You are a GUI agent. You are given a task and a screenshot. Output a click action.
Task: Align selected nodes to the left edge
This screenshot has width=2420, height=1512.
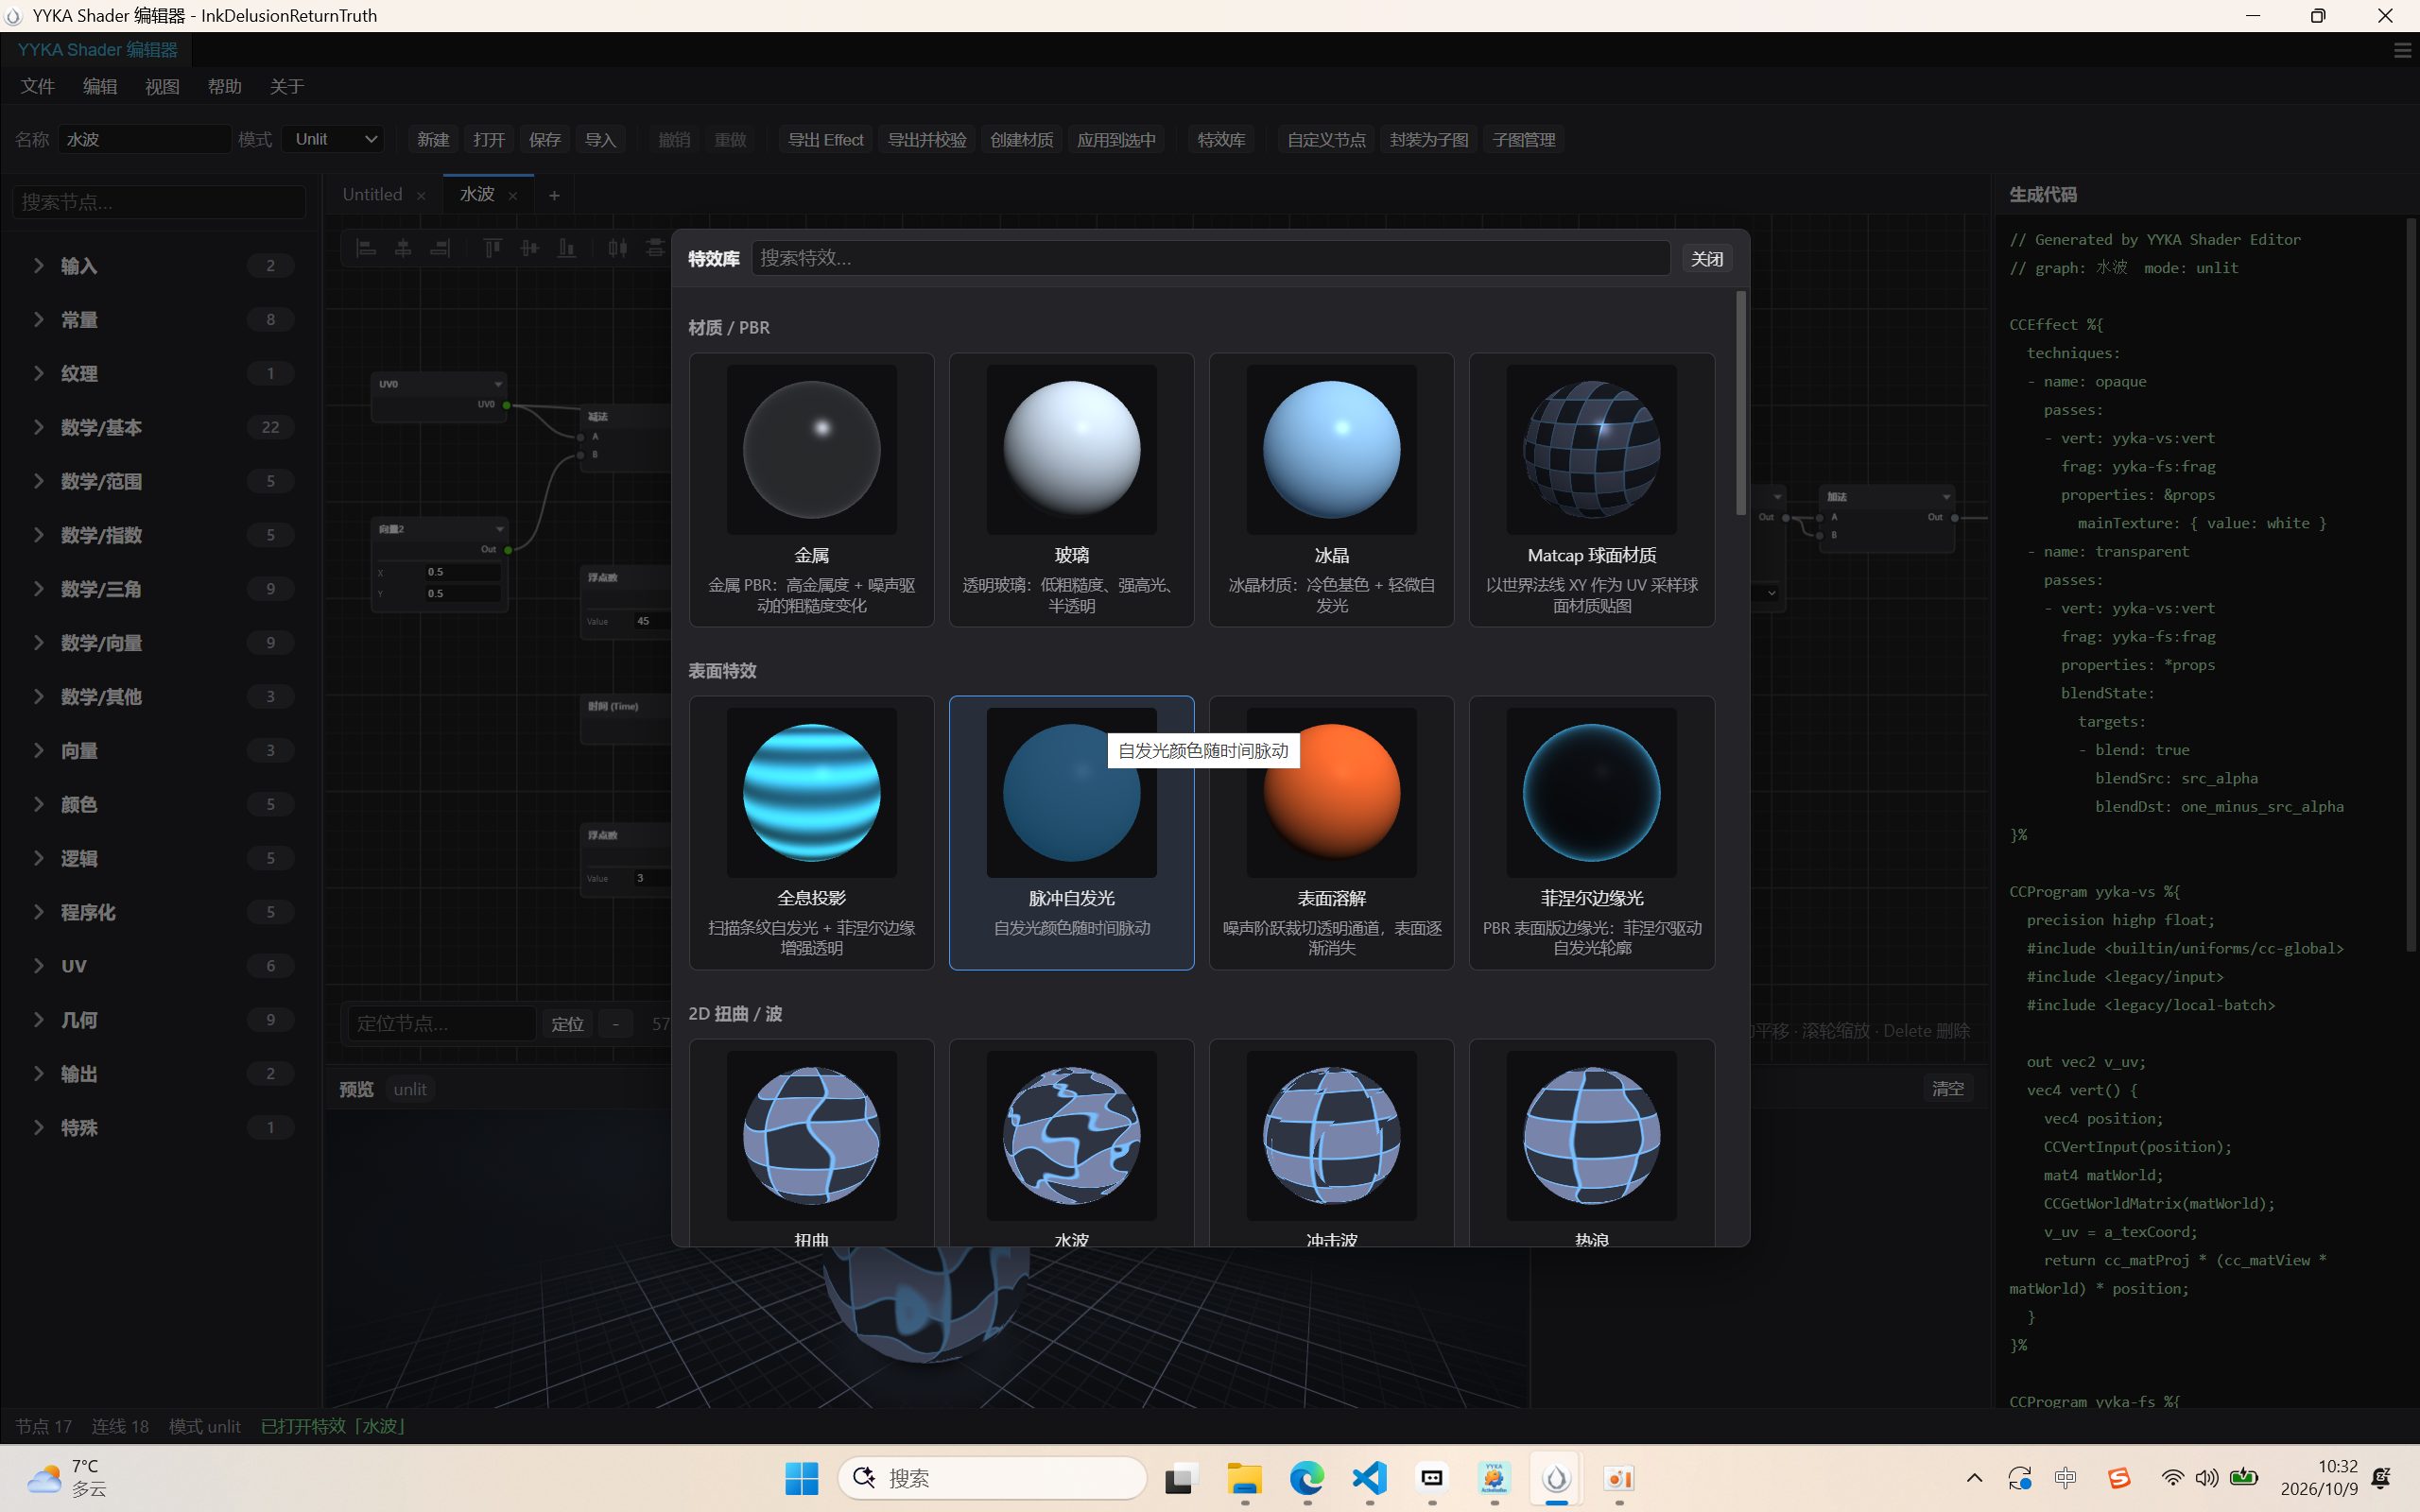pos(366,248)
